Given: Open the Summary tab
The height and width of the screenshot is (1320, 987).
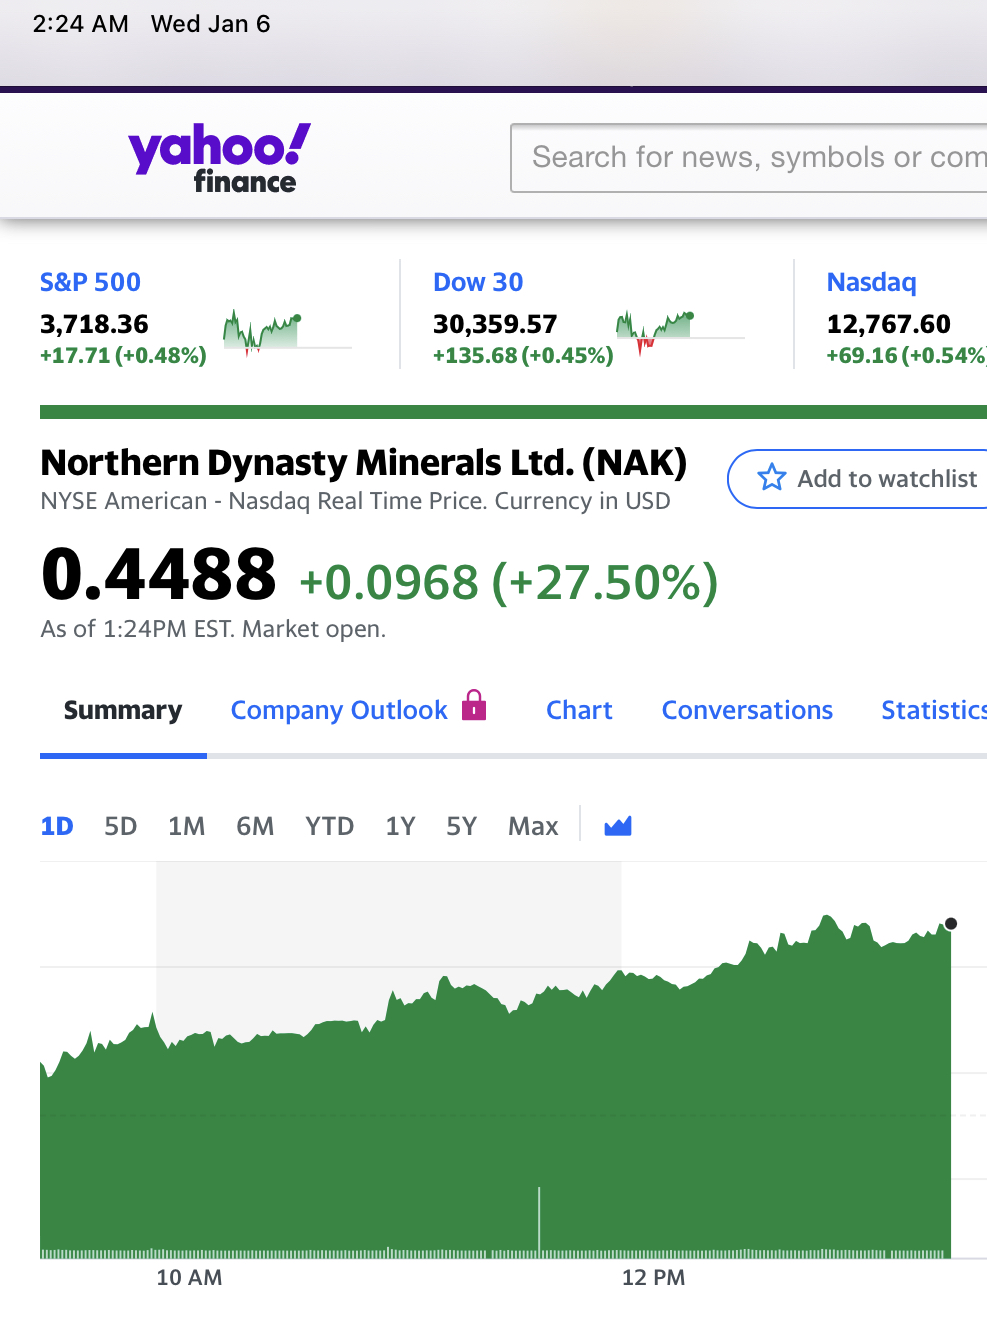Looking at the screenshot, I should coord(123,710).
